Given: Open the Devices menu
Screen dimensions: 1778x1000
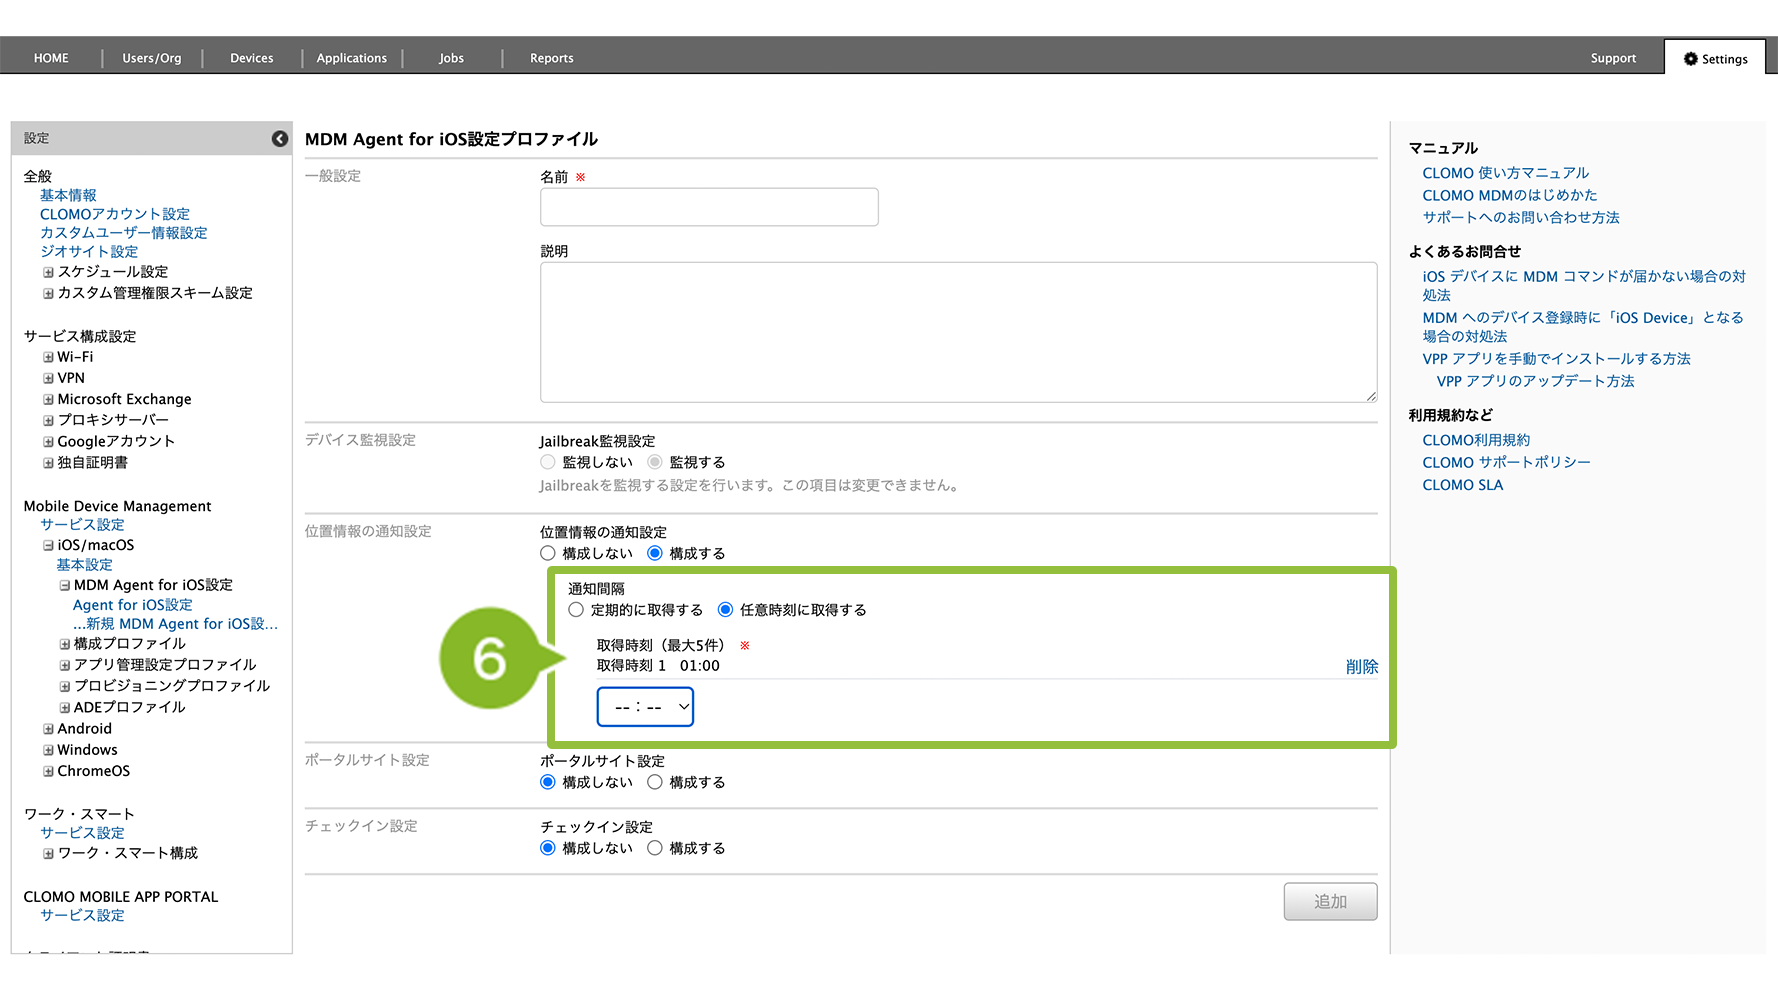Looking at the screenshot, I should [x=251, y=58].
